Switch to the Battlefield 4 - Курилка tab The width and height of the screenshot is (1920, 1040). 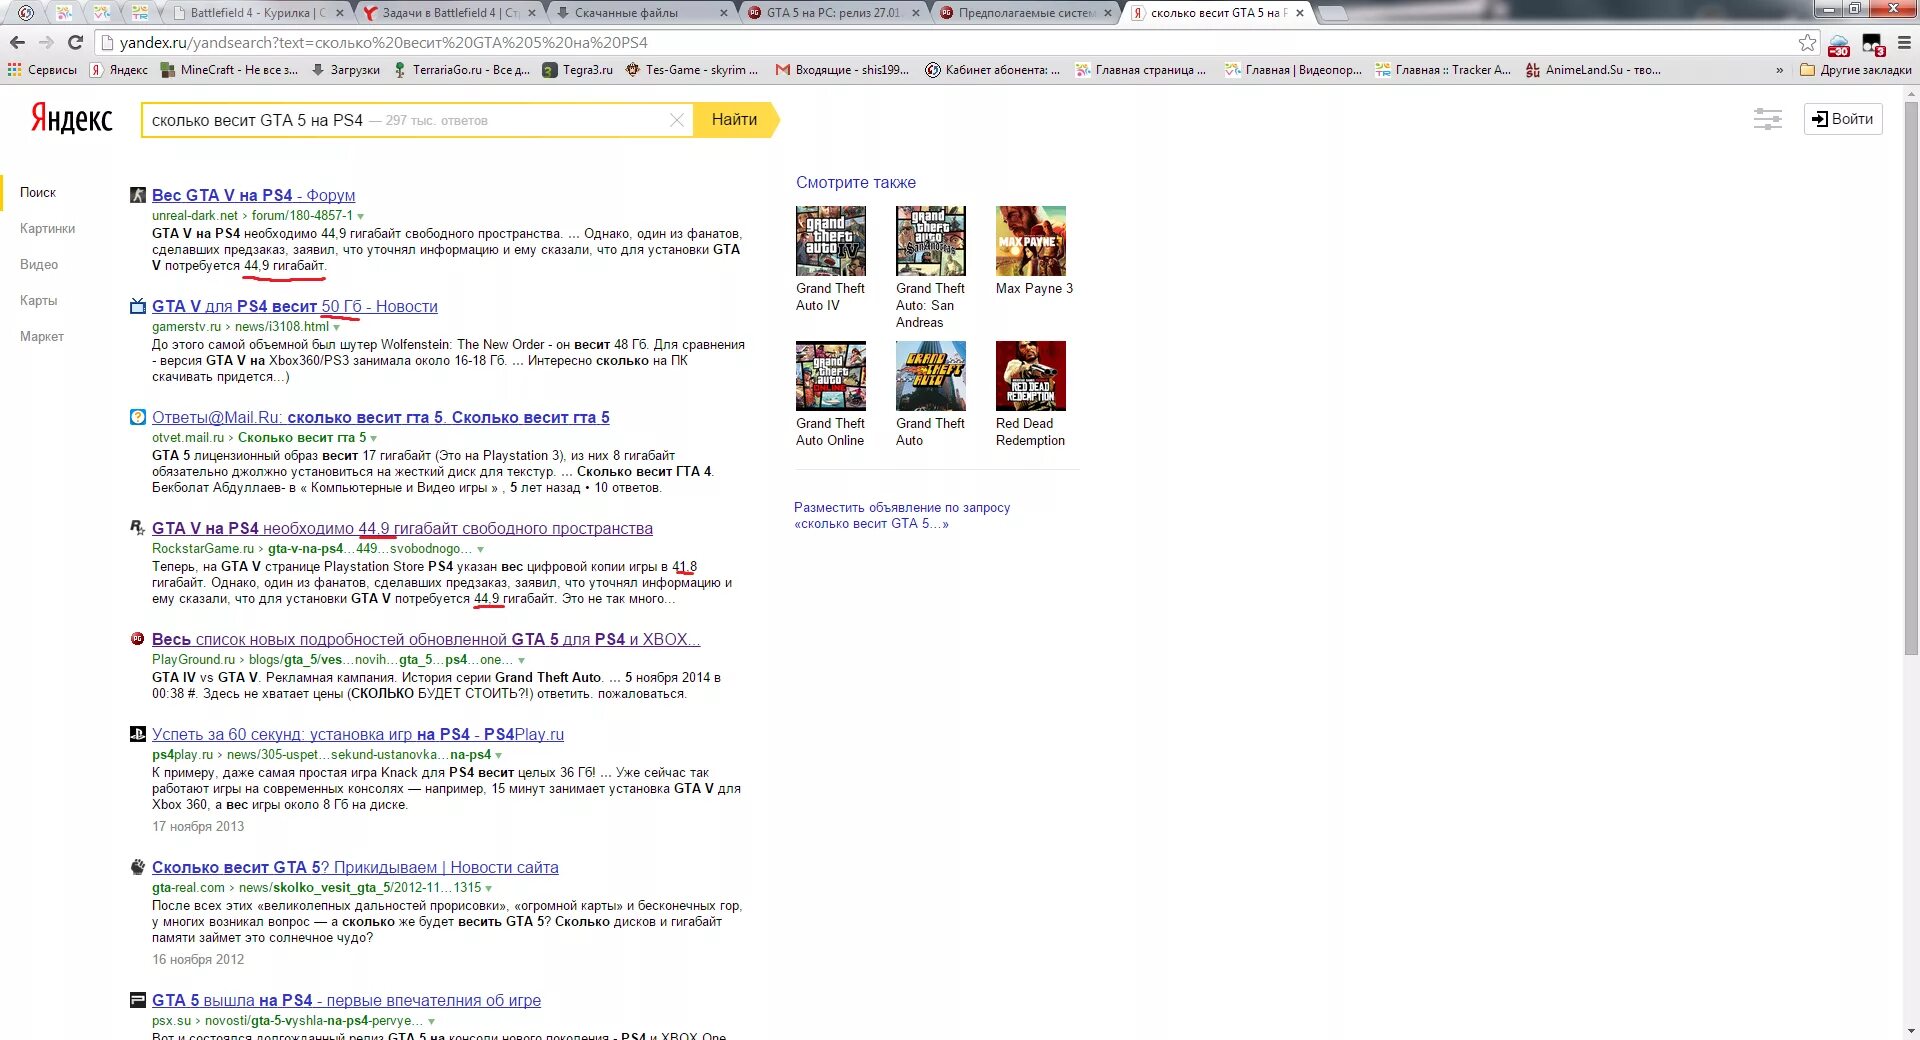pos(256,13)
